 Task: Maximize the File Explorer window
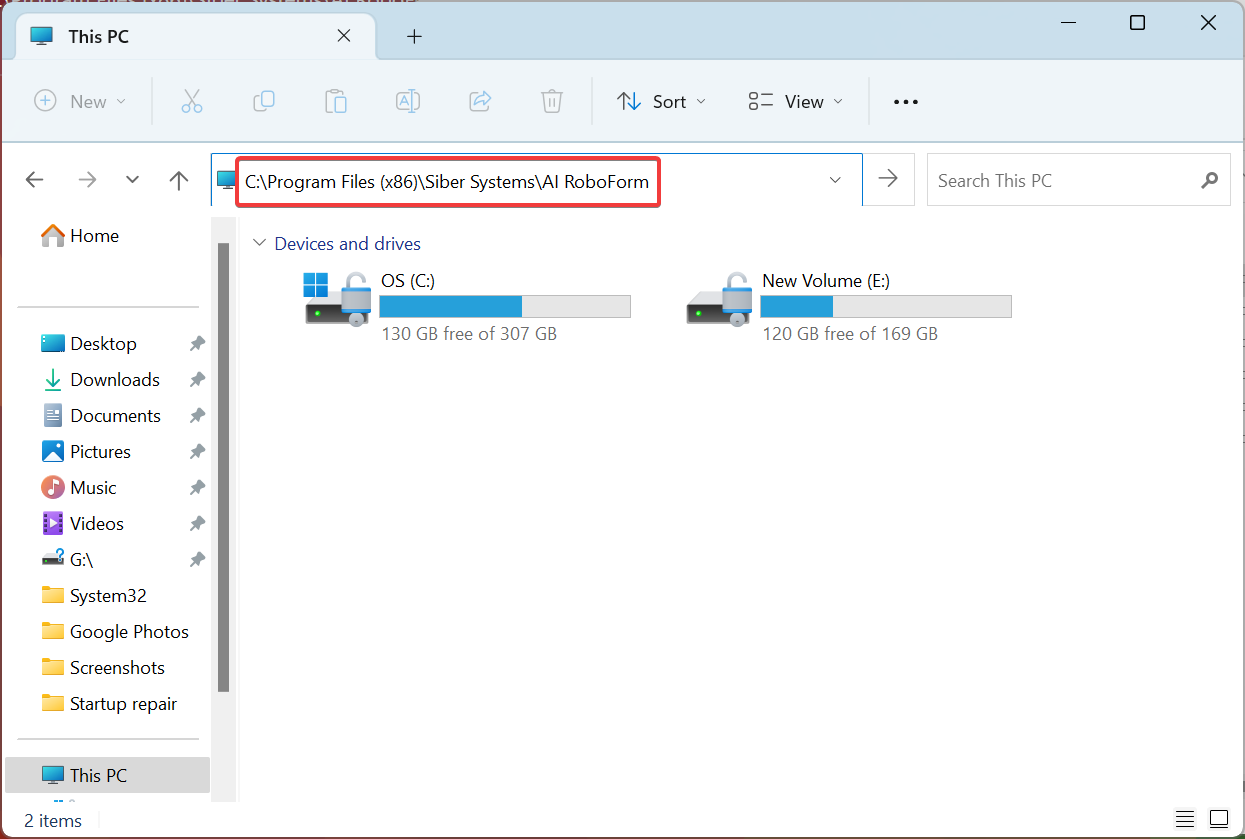[1137, 23]
